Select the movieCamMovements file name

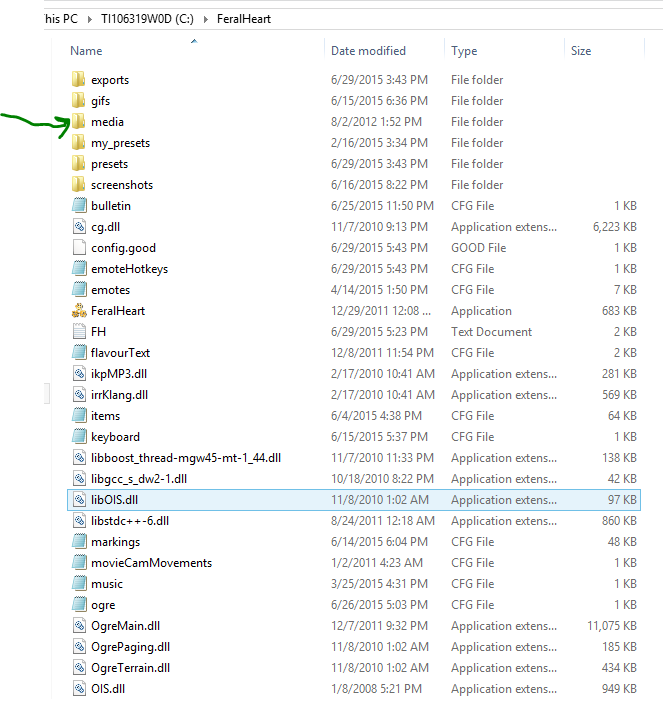click(151, 563)
